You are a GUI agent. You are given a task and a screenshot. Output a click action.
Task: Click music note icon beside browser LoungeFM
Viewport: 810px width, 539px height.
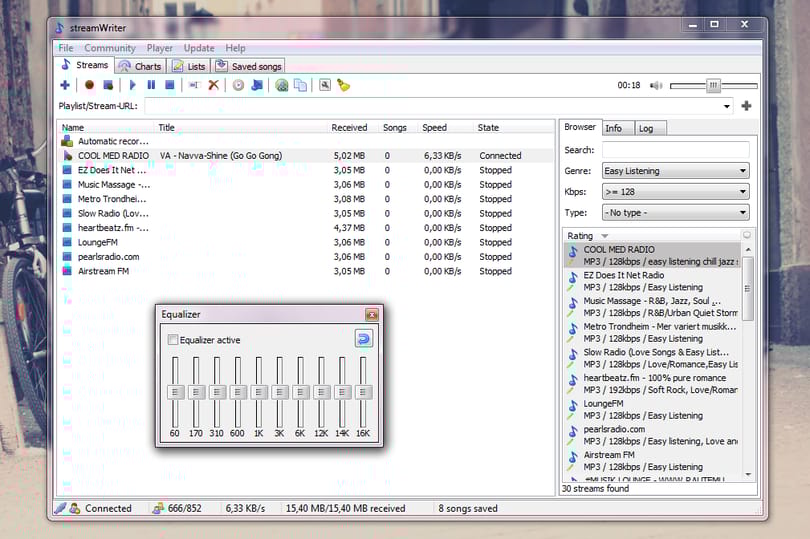pyautogui.click(x=573, y=406)
